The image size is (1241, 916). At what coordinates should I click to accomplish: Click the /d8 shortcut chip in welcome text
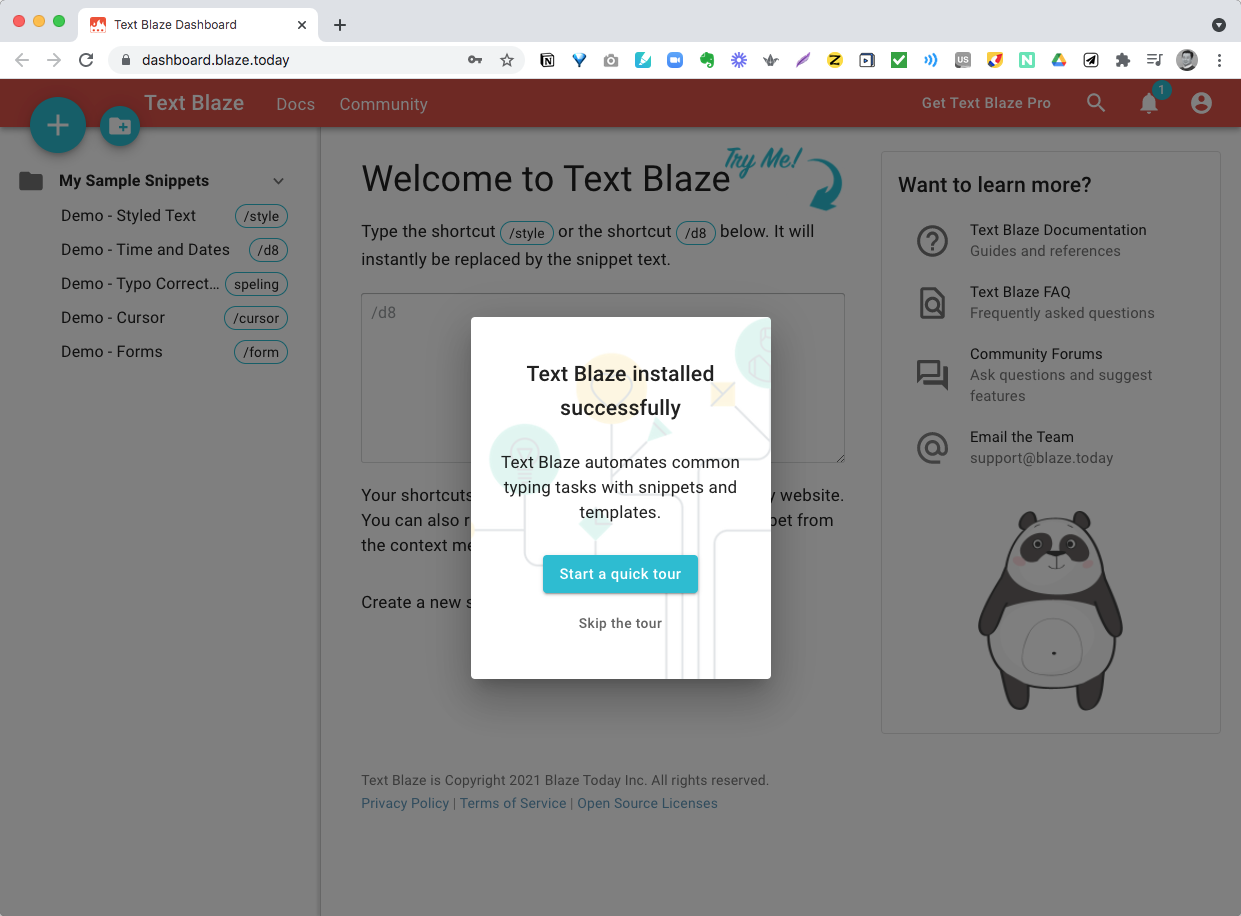pos(696,233)
